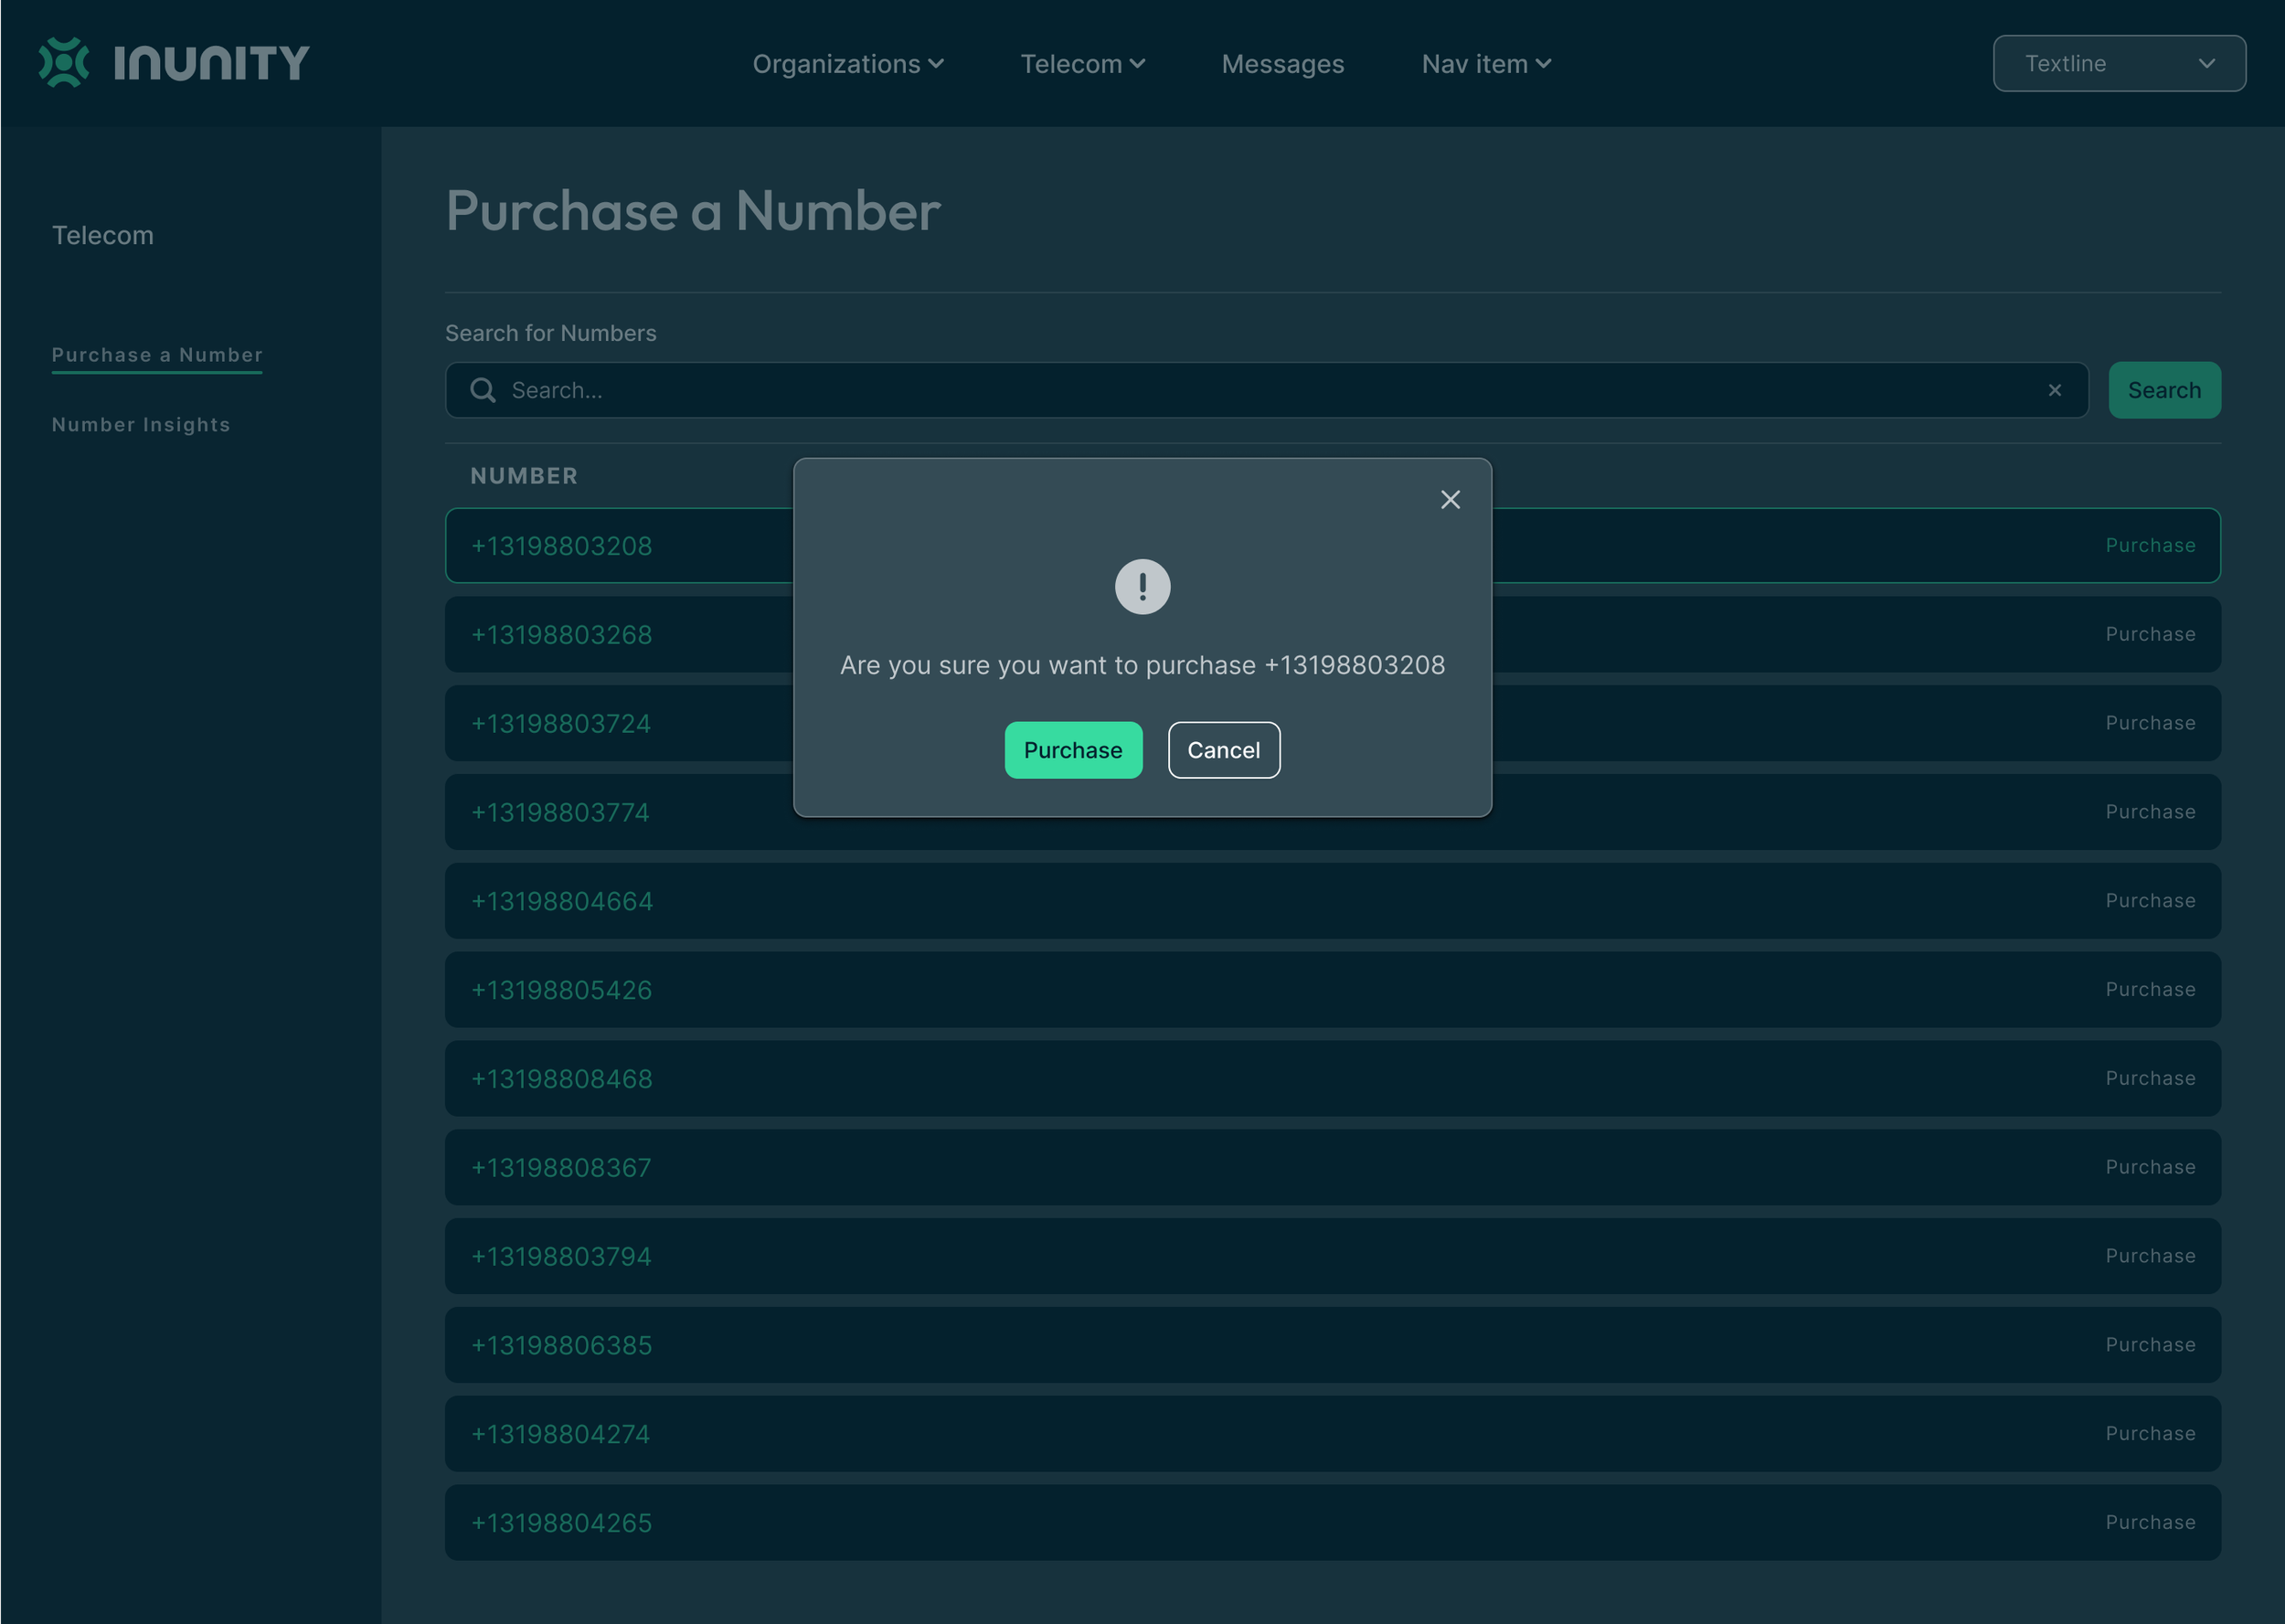Screen dimensions: 2285x1624
Task: Open the Nav item dropdown menu
Action: click(x=1486, y=64)
